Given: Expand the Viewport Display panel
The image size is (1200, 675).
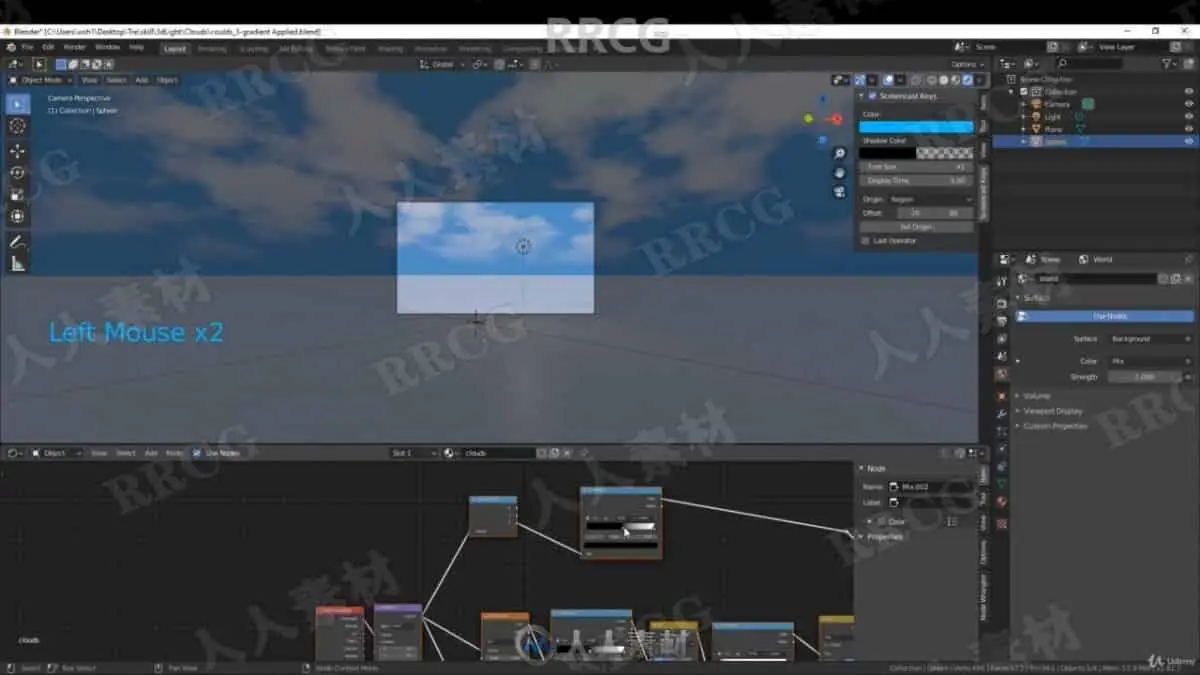Looking at the screenshot, I should 1053,411.
